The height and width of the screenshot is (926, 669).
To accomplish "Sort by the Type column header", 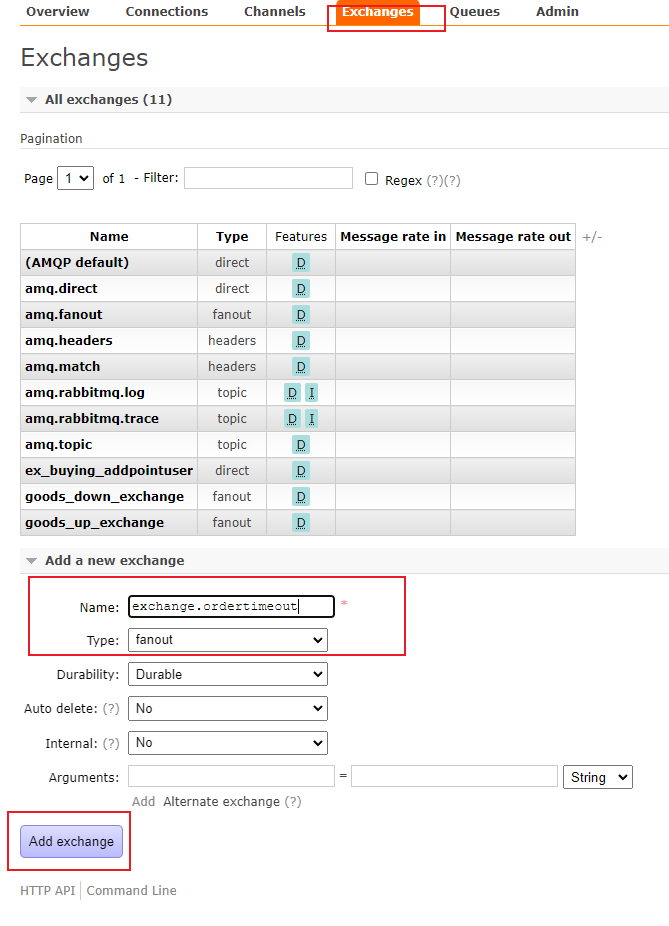I will pyautogui.click(x=231, y=236).
